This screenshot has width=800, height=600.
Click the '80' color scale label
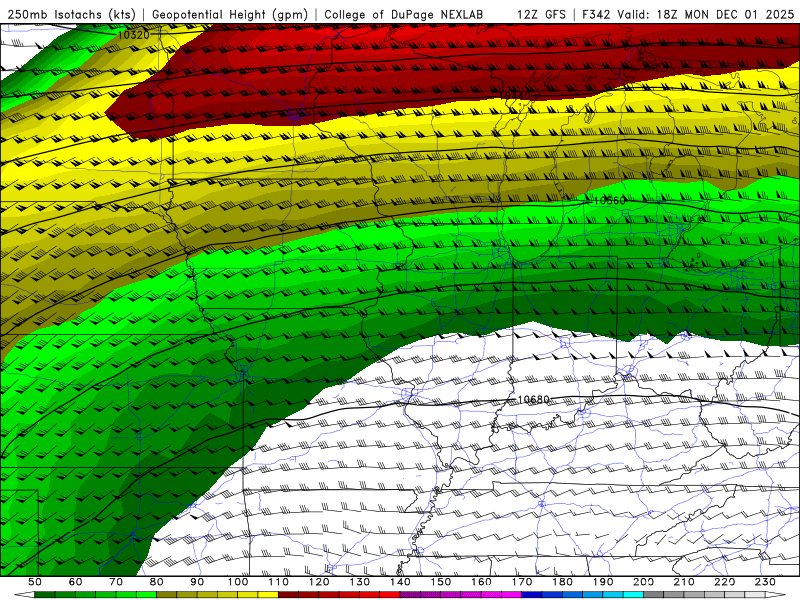click(x=157, y=582)
